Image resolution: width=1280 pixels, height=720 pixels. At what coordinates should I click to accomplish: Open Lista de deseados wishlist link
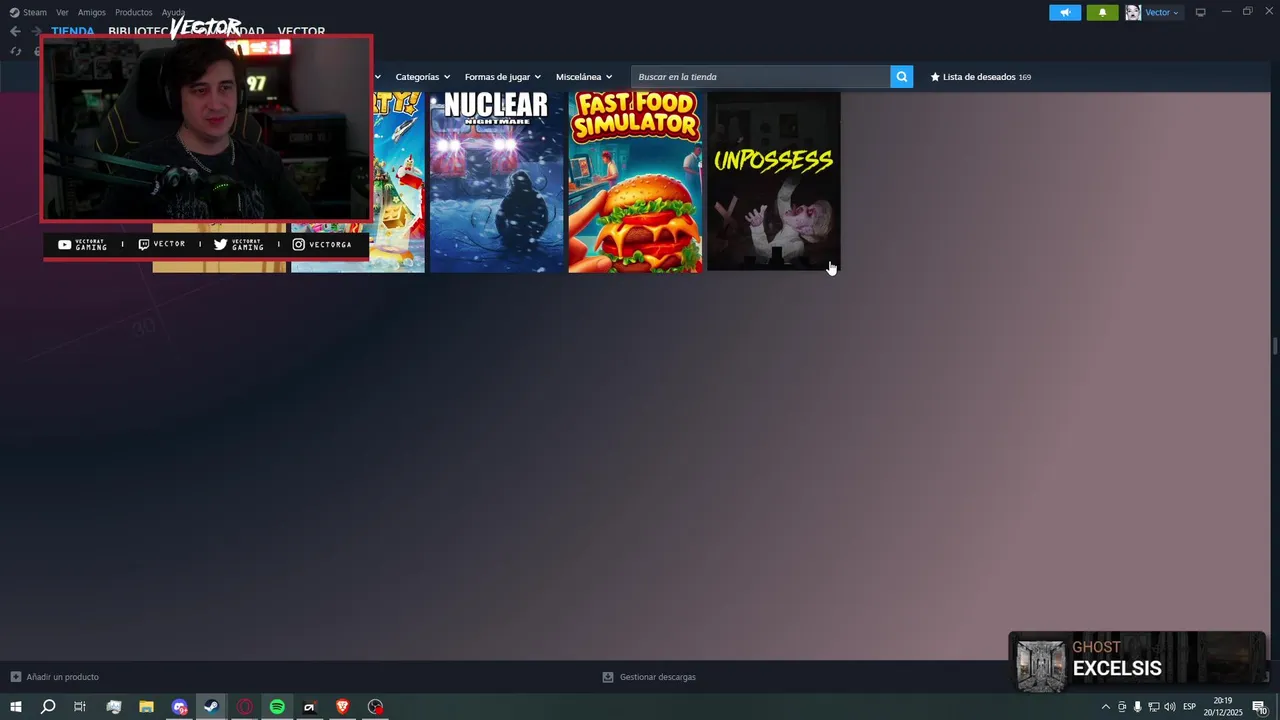[980, 77]
